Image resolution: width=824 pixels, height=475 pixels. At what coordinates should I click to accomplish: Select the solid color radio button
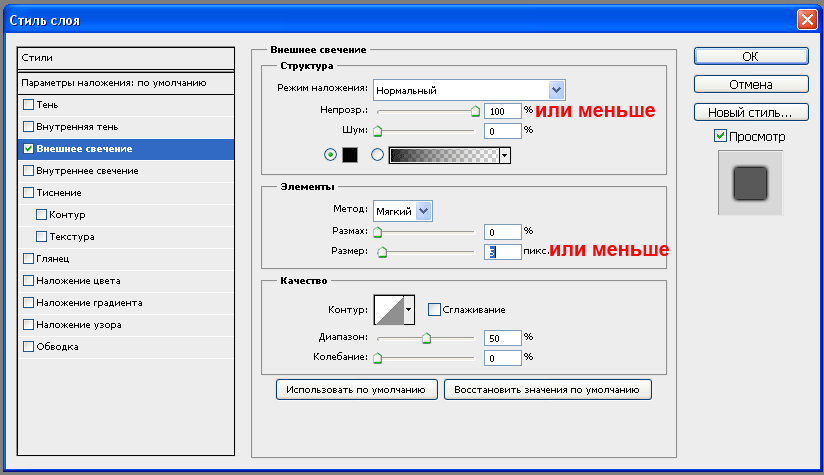pyautogui.click(x=331, y=155)
